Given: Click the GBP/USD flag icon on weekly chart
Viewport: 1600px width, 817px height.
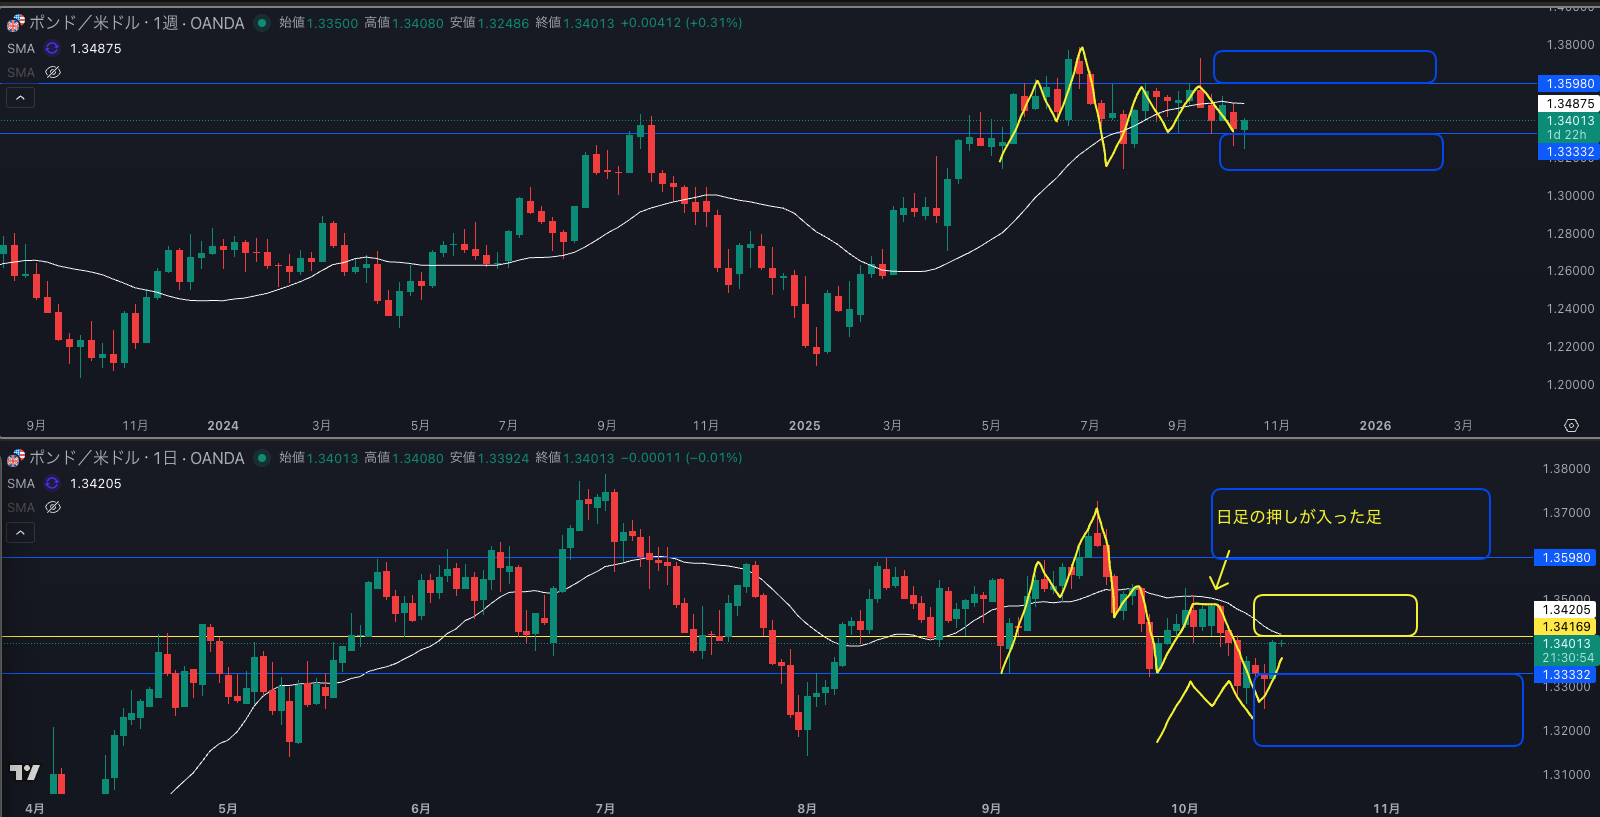Looking at the screenshot, I should pyautogui.click(x=16, y=23).
